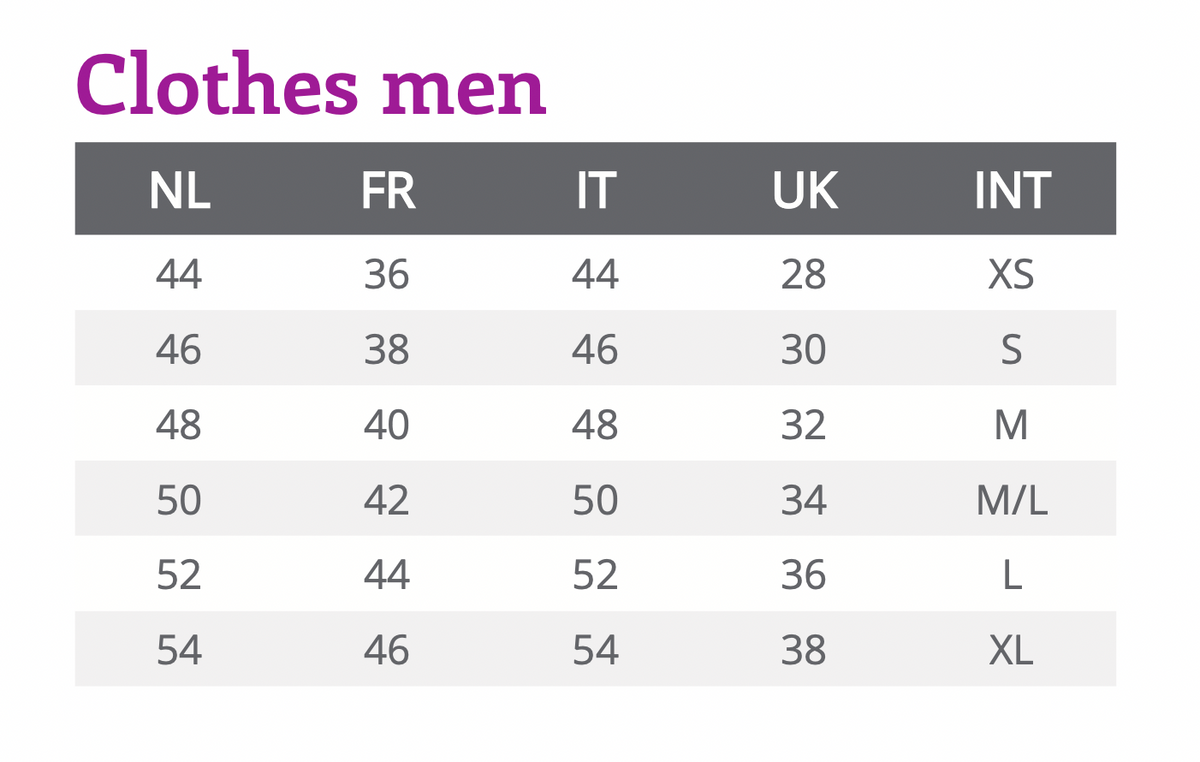Click the "Clothes men" title
1200x762 pixels.
click(x=311, y=84)
